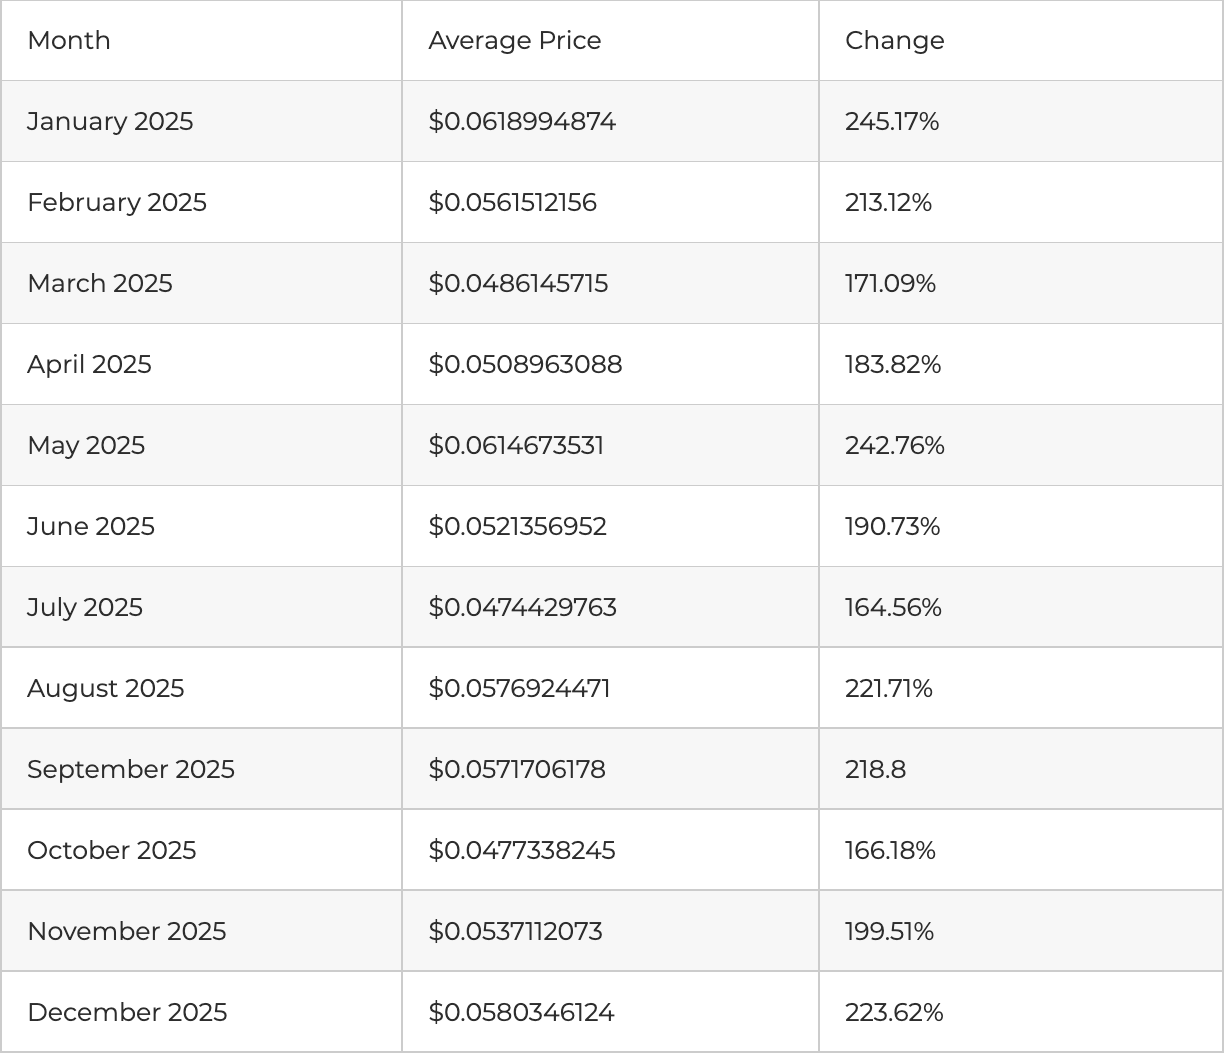The width and height of the screenshot is (1224, 1054).
Task: Select the price $0.0576924471
Action: pos(519,689)
